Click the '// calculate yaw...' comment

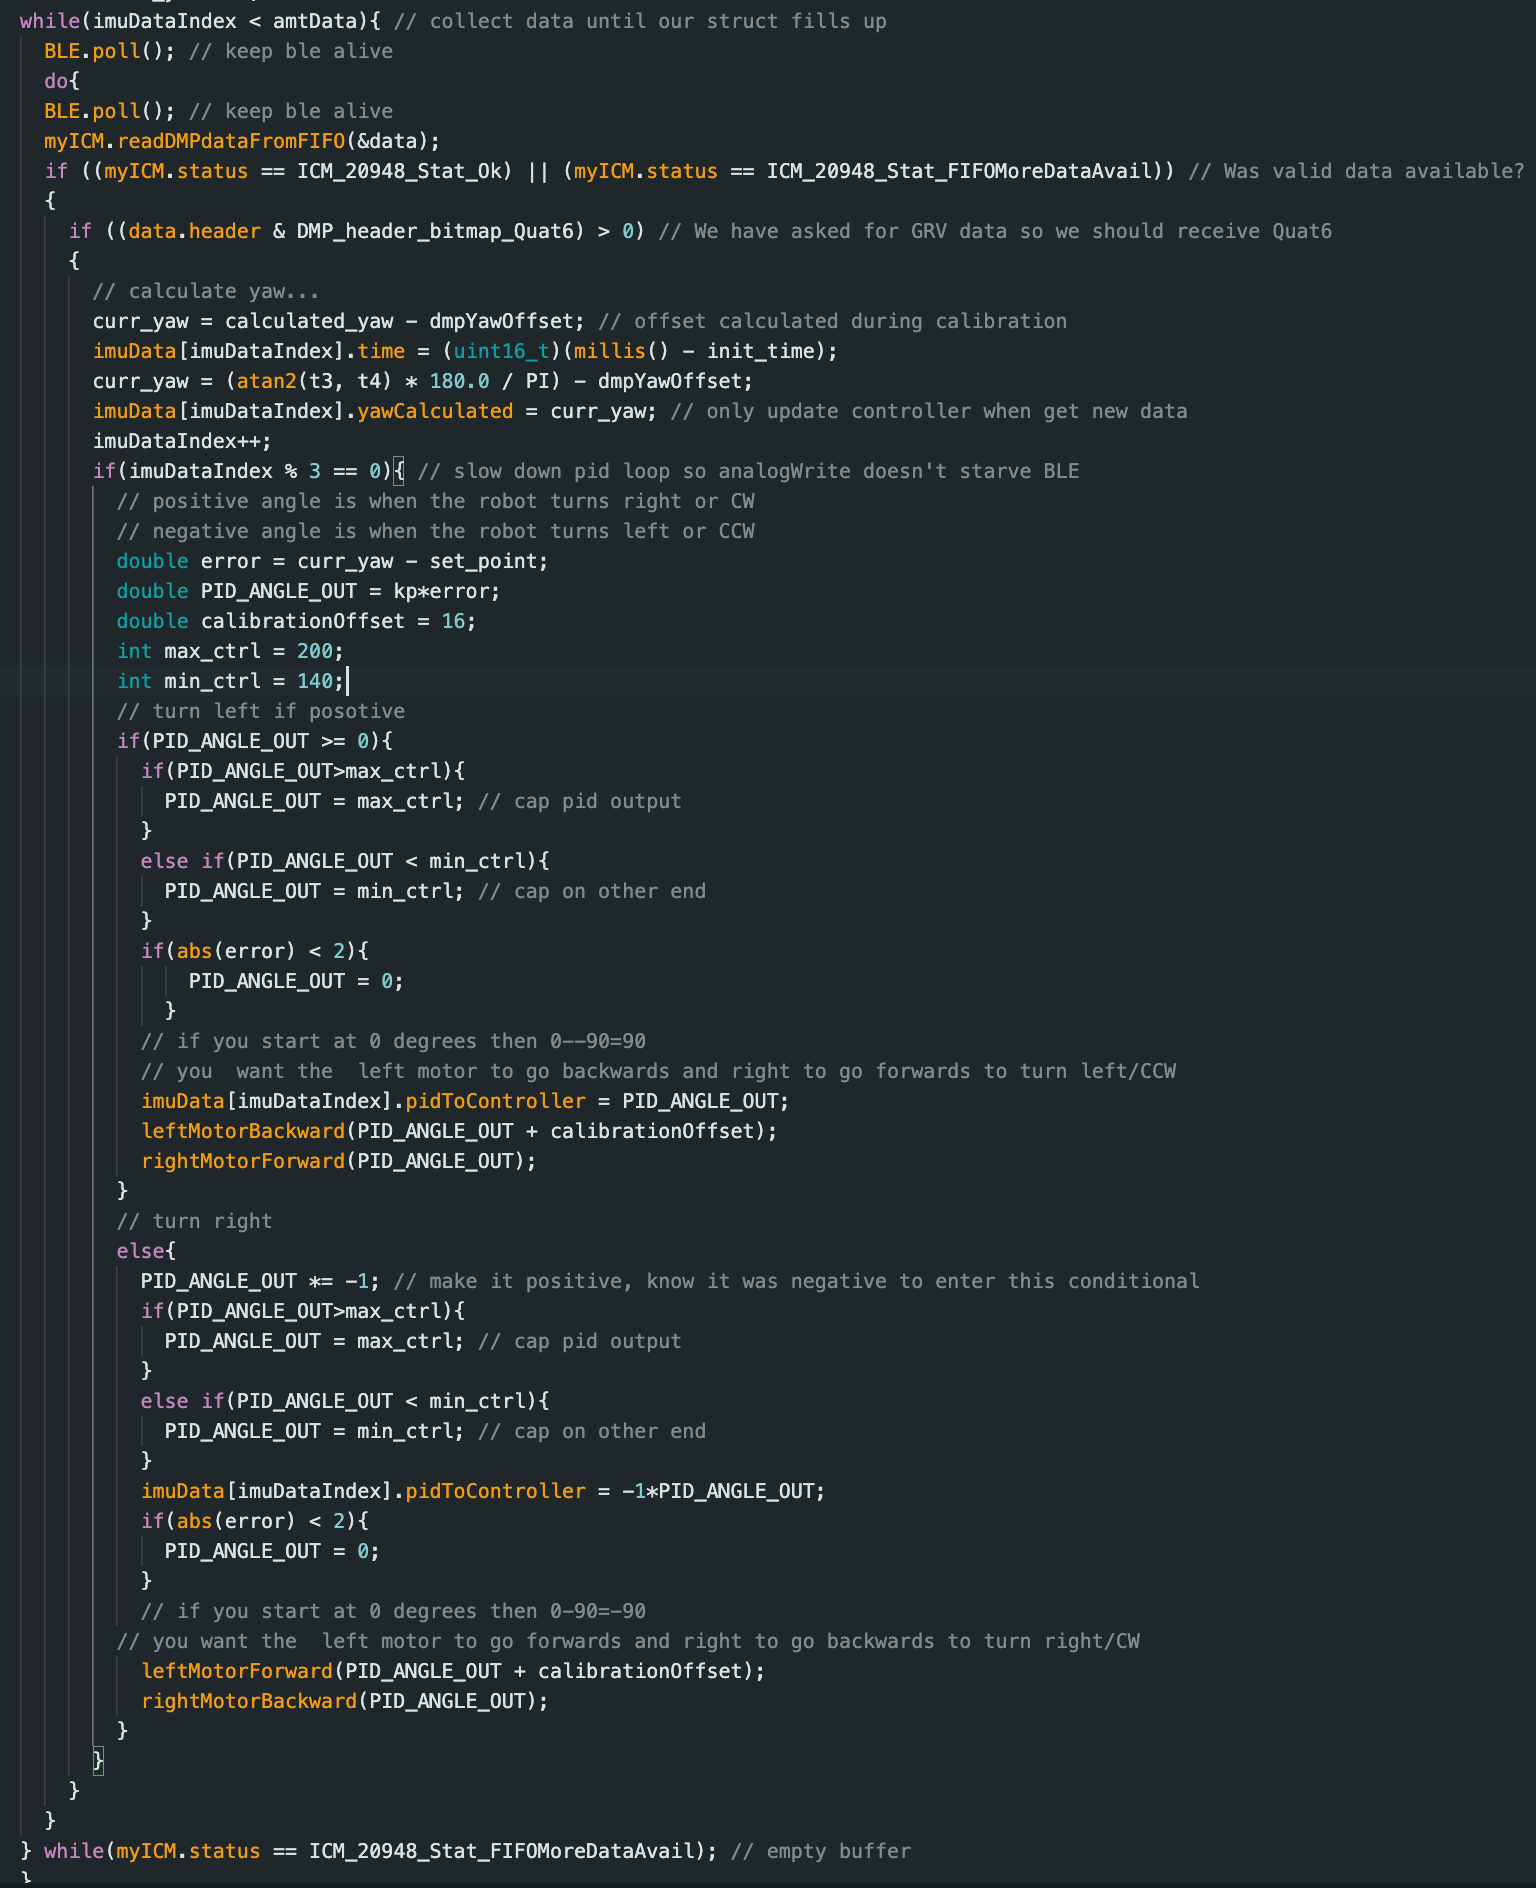(x=206, y=291)
